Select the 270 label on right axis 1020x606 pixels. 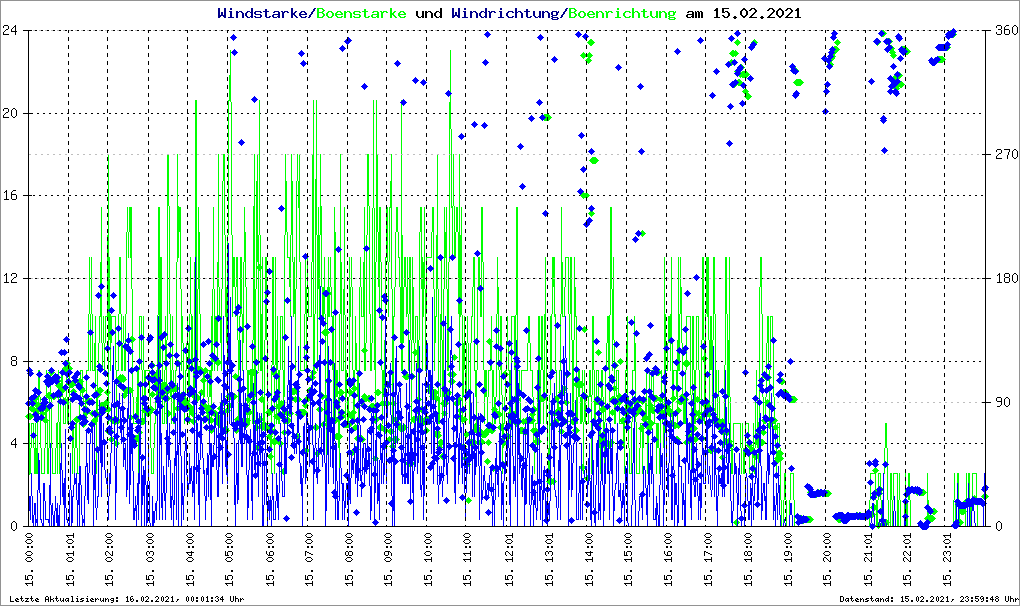(1006, 155)
